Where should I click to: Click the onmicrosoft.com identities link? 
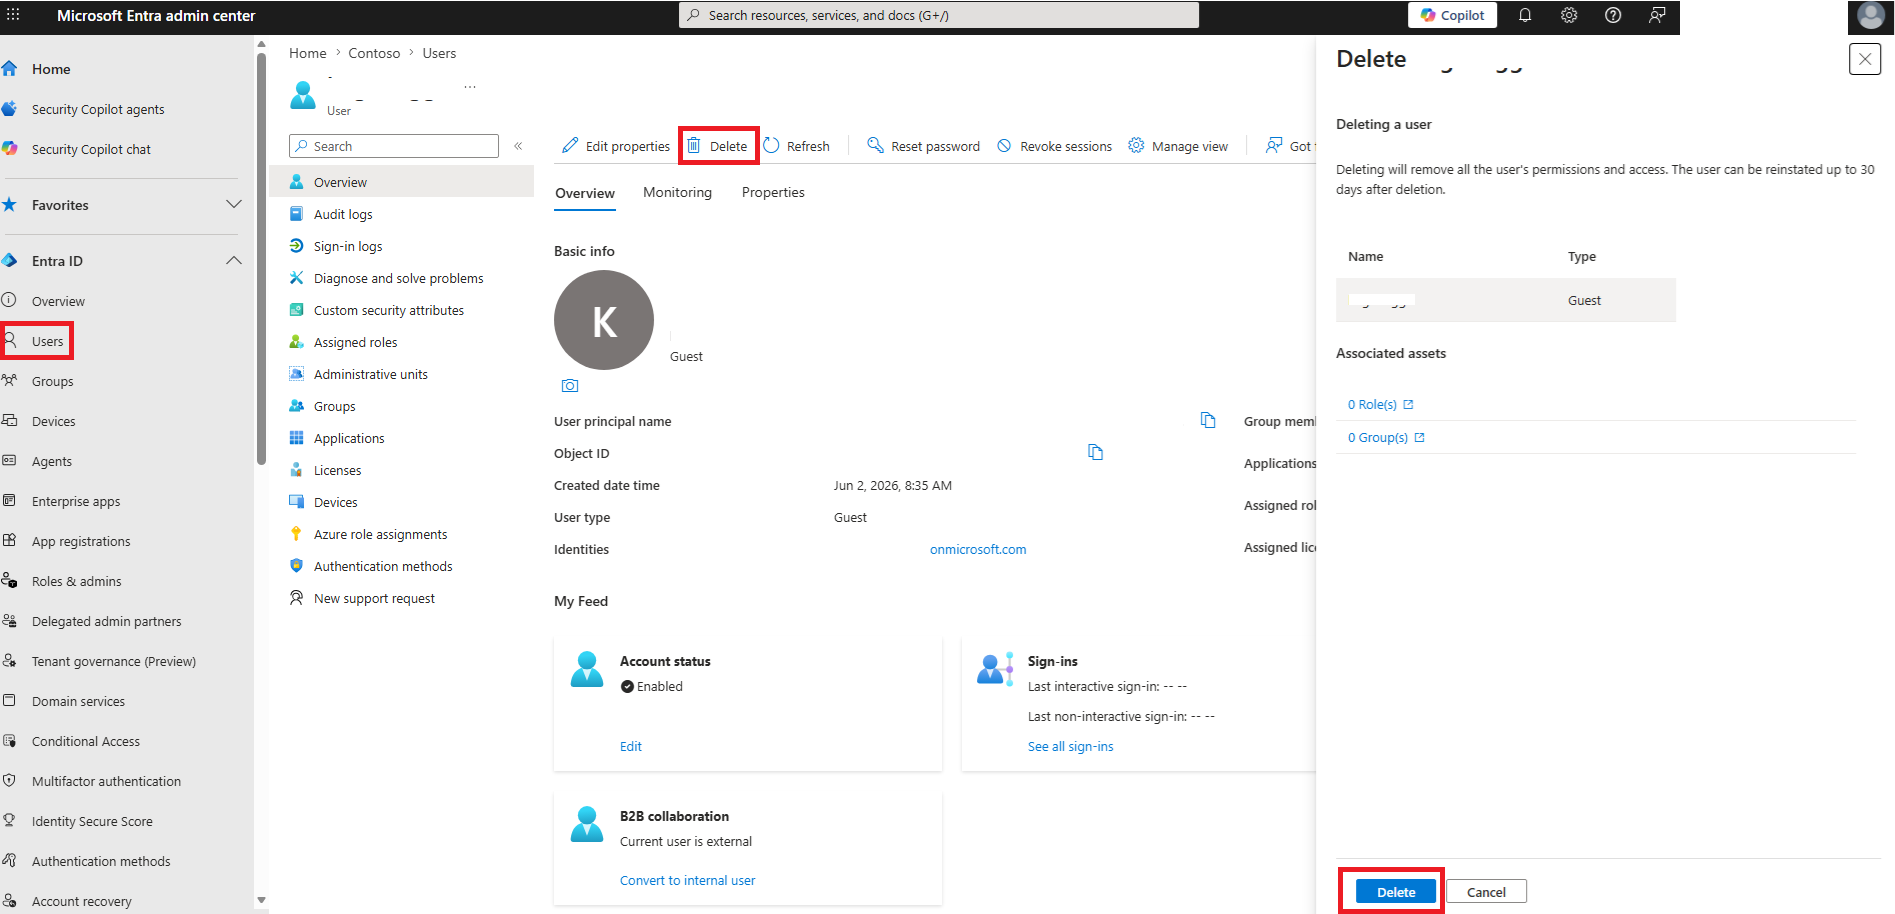pos(978,549)
